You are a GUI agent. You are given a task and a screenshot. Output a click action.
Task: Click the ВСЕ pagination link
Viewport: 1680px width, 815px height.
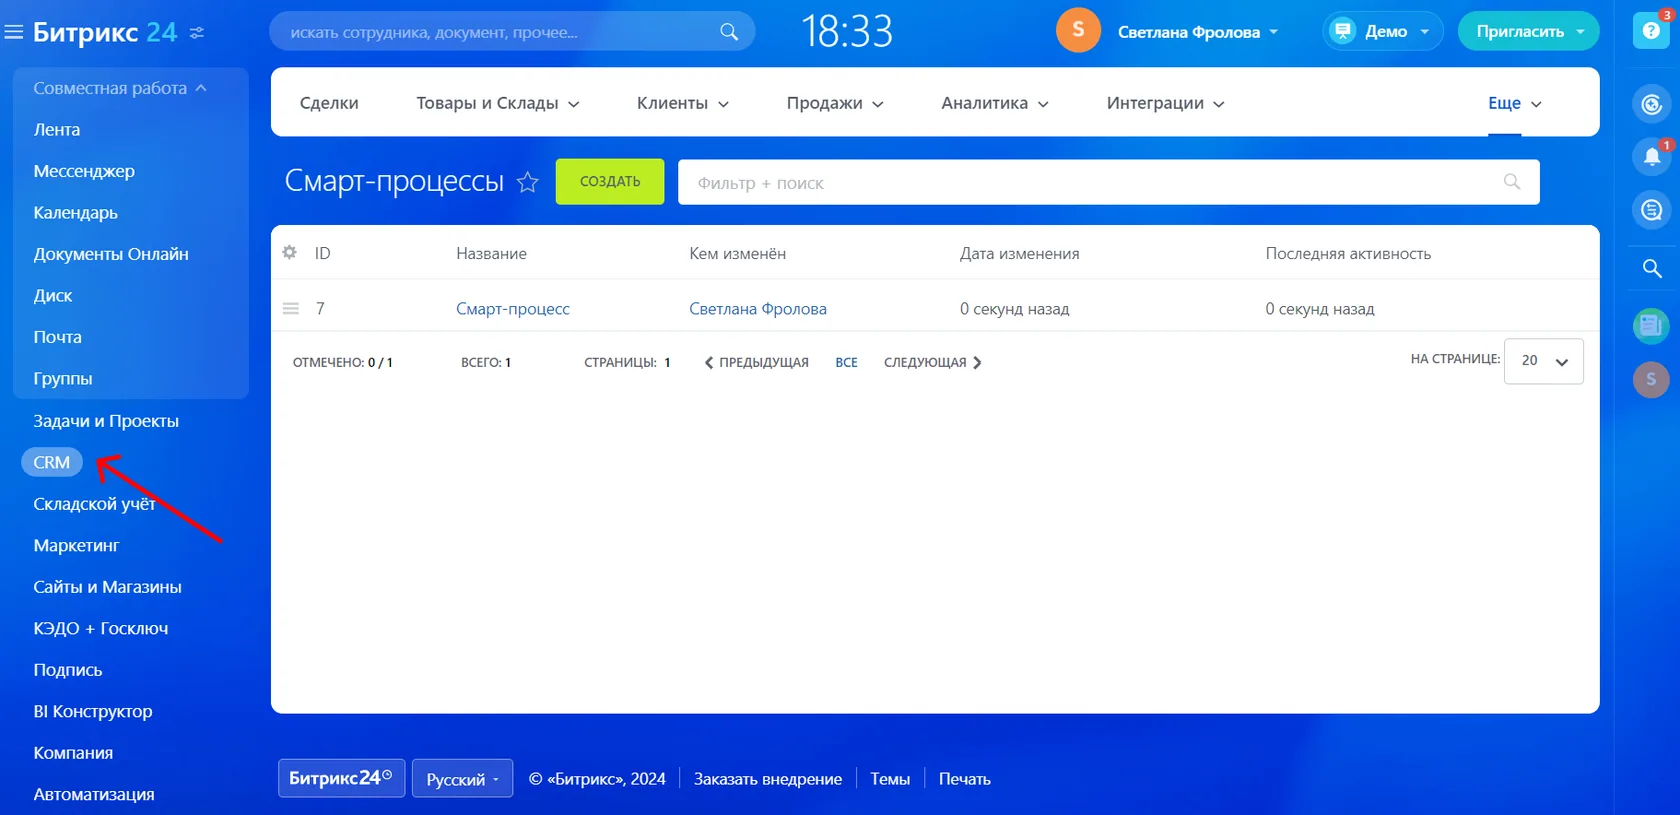point(847,362)
